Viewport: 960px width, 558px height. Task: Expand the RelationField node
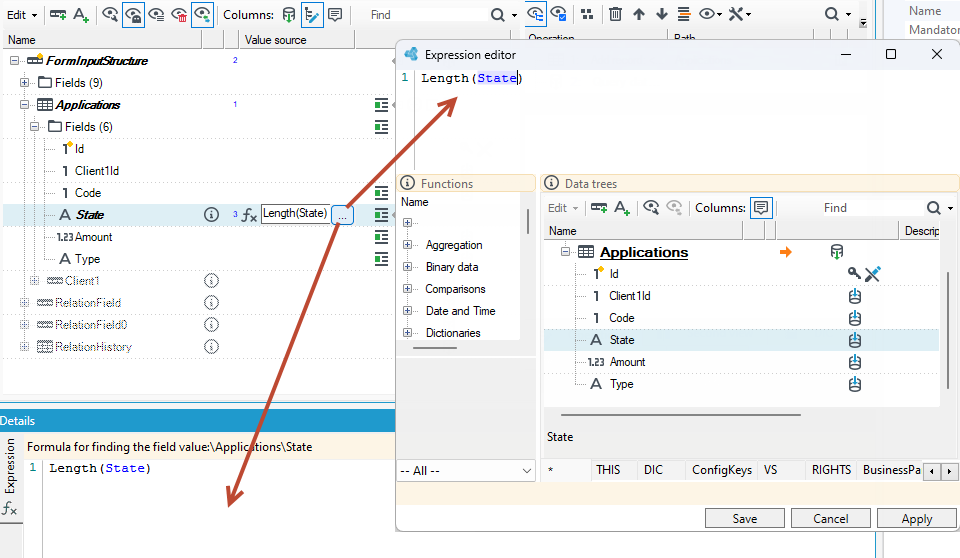click(24, 303)
